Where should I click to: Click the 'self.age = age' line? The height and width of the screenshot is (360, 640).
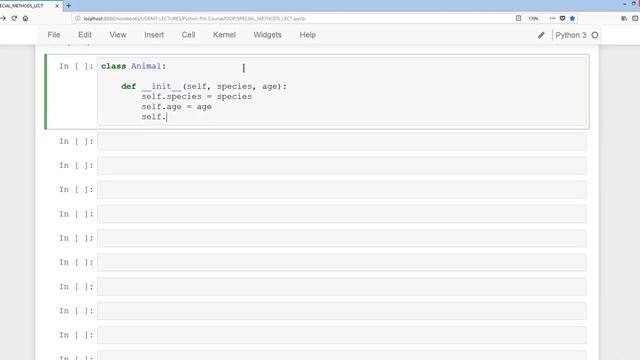176,107
